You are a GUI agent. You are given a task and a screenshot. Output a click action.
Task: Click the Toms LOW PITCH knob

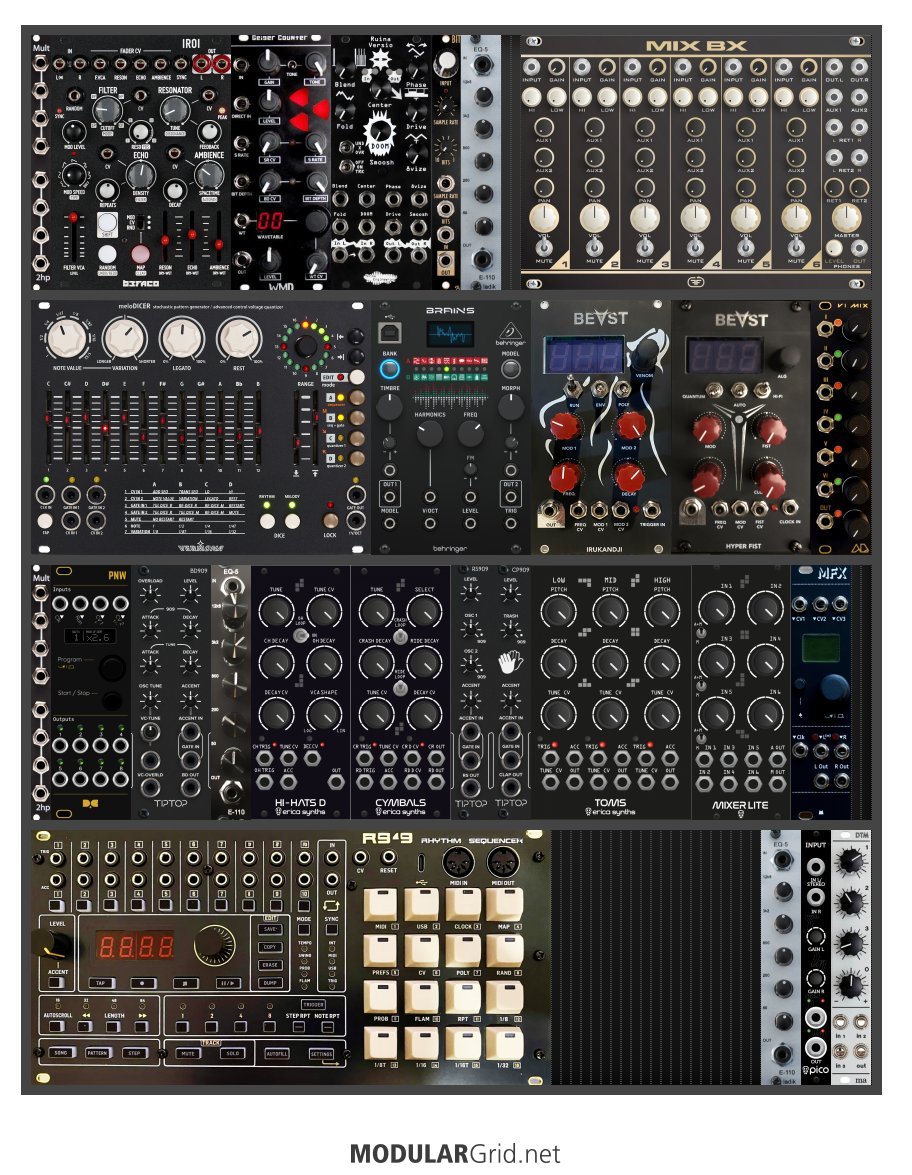pos(558,611)
